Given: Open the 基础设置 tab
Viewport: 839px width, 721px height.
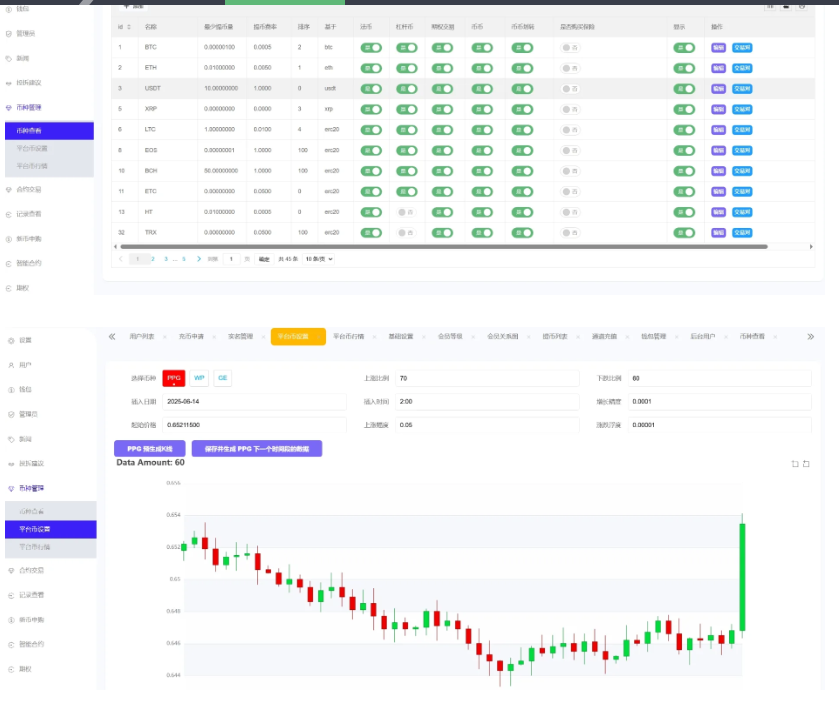Looking at the screenshot, I should pyautogui.click(x=401, y=337).
